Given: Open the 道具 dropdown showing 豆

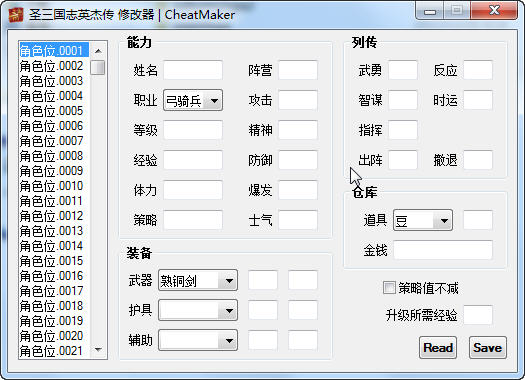Looking at the screenshot, I should (423, 220).
